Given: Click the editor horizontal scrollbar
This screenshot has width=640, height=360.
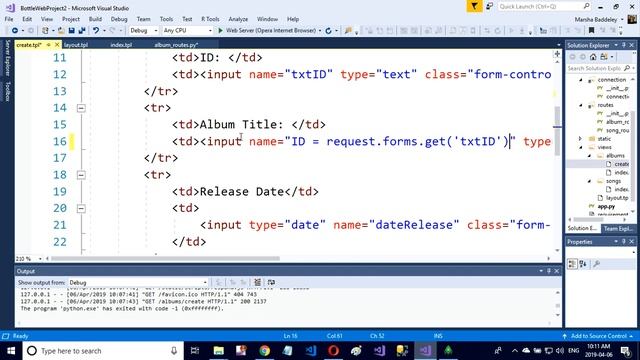Looking at the screenshot, I should [x=165, y=259].
